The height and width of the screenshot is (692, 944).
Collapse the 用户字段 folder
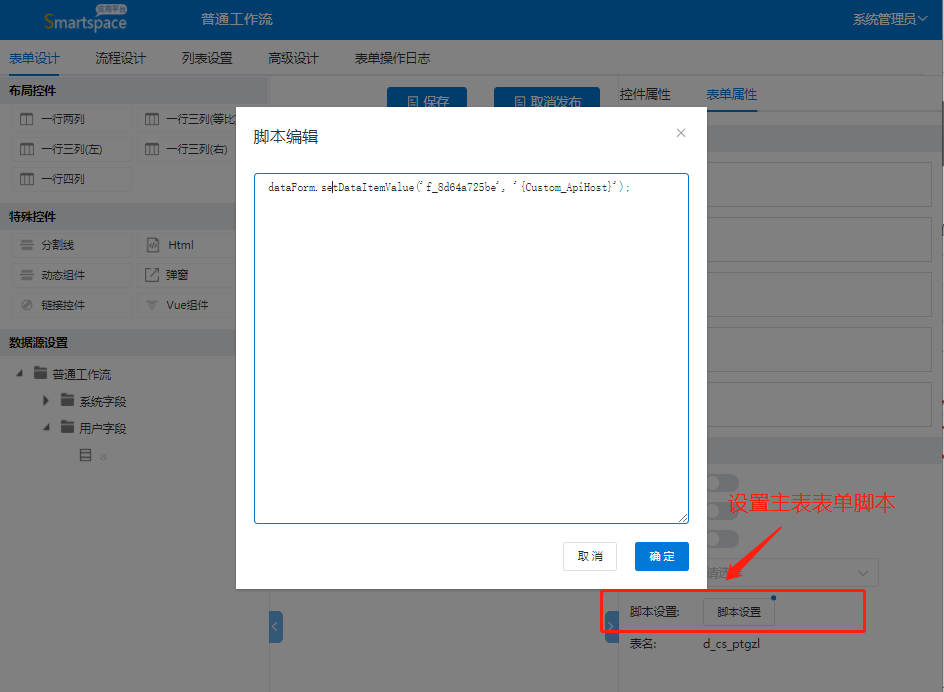[x=46, y=428]
